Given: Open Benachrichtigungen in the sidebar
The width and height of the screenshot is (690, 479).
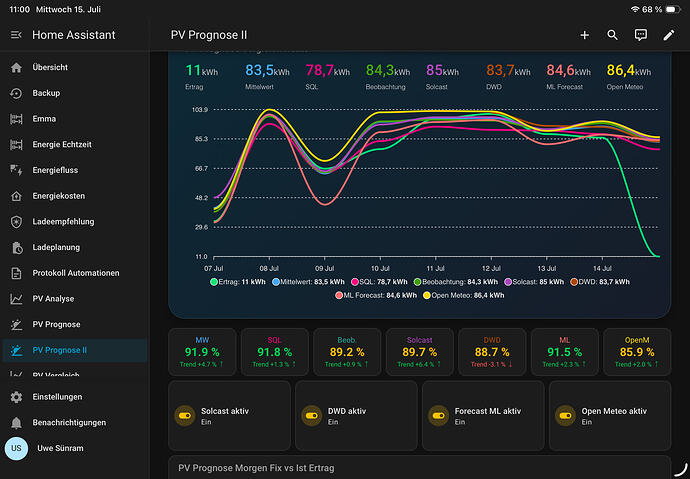Looking at the screenshot, I should tap(75, 423).
